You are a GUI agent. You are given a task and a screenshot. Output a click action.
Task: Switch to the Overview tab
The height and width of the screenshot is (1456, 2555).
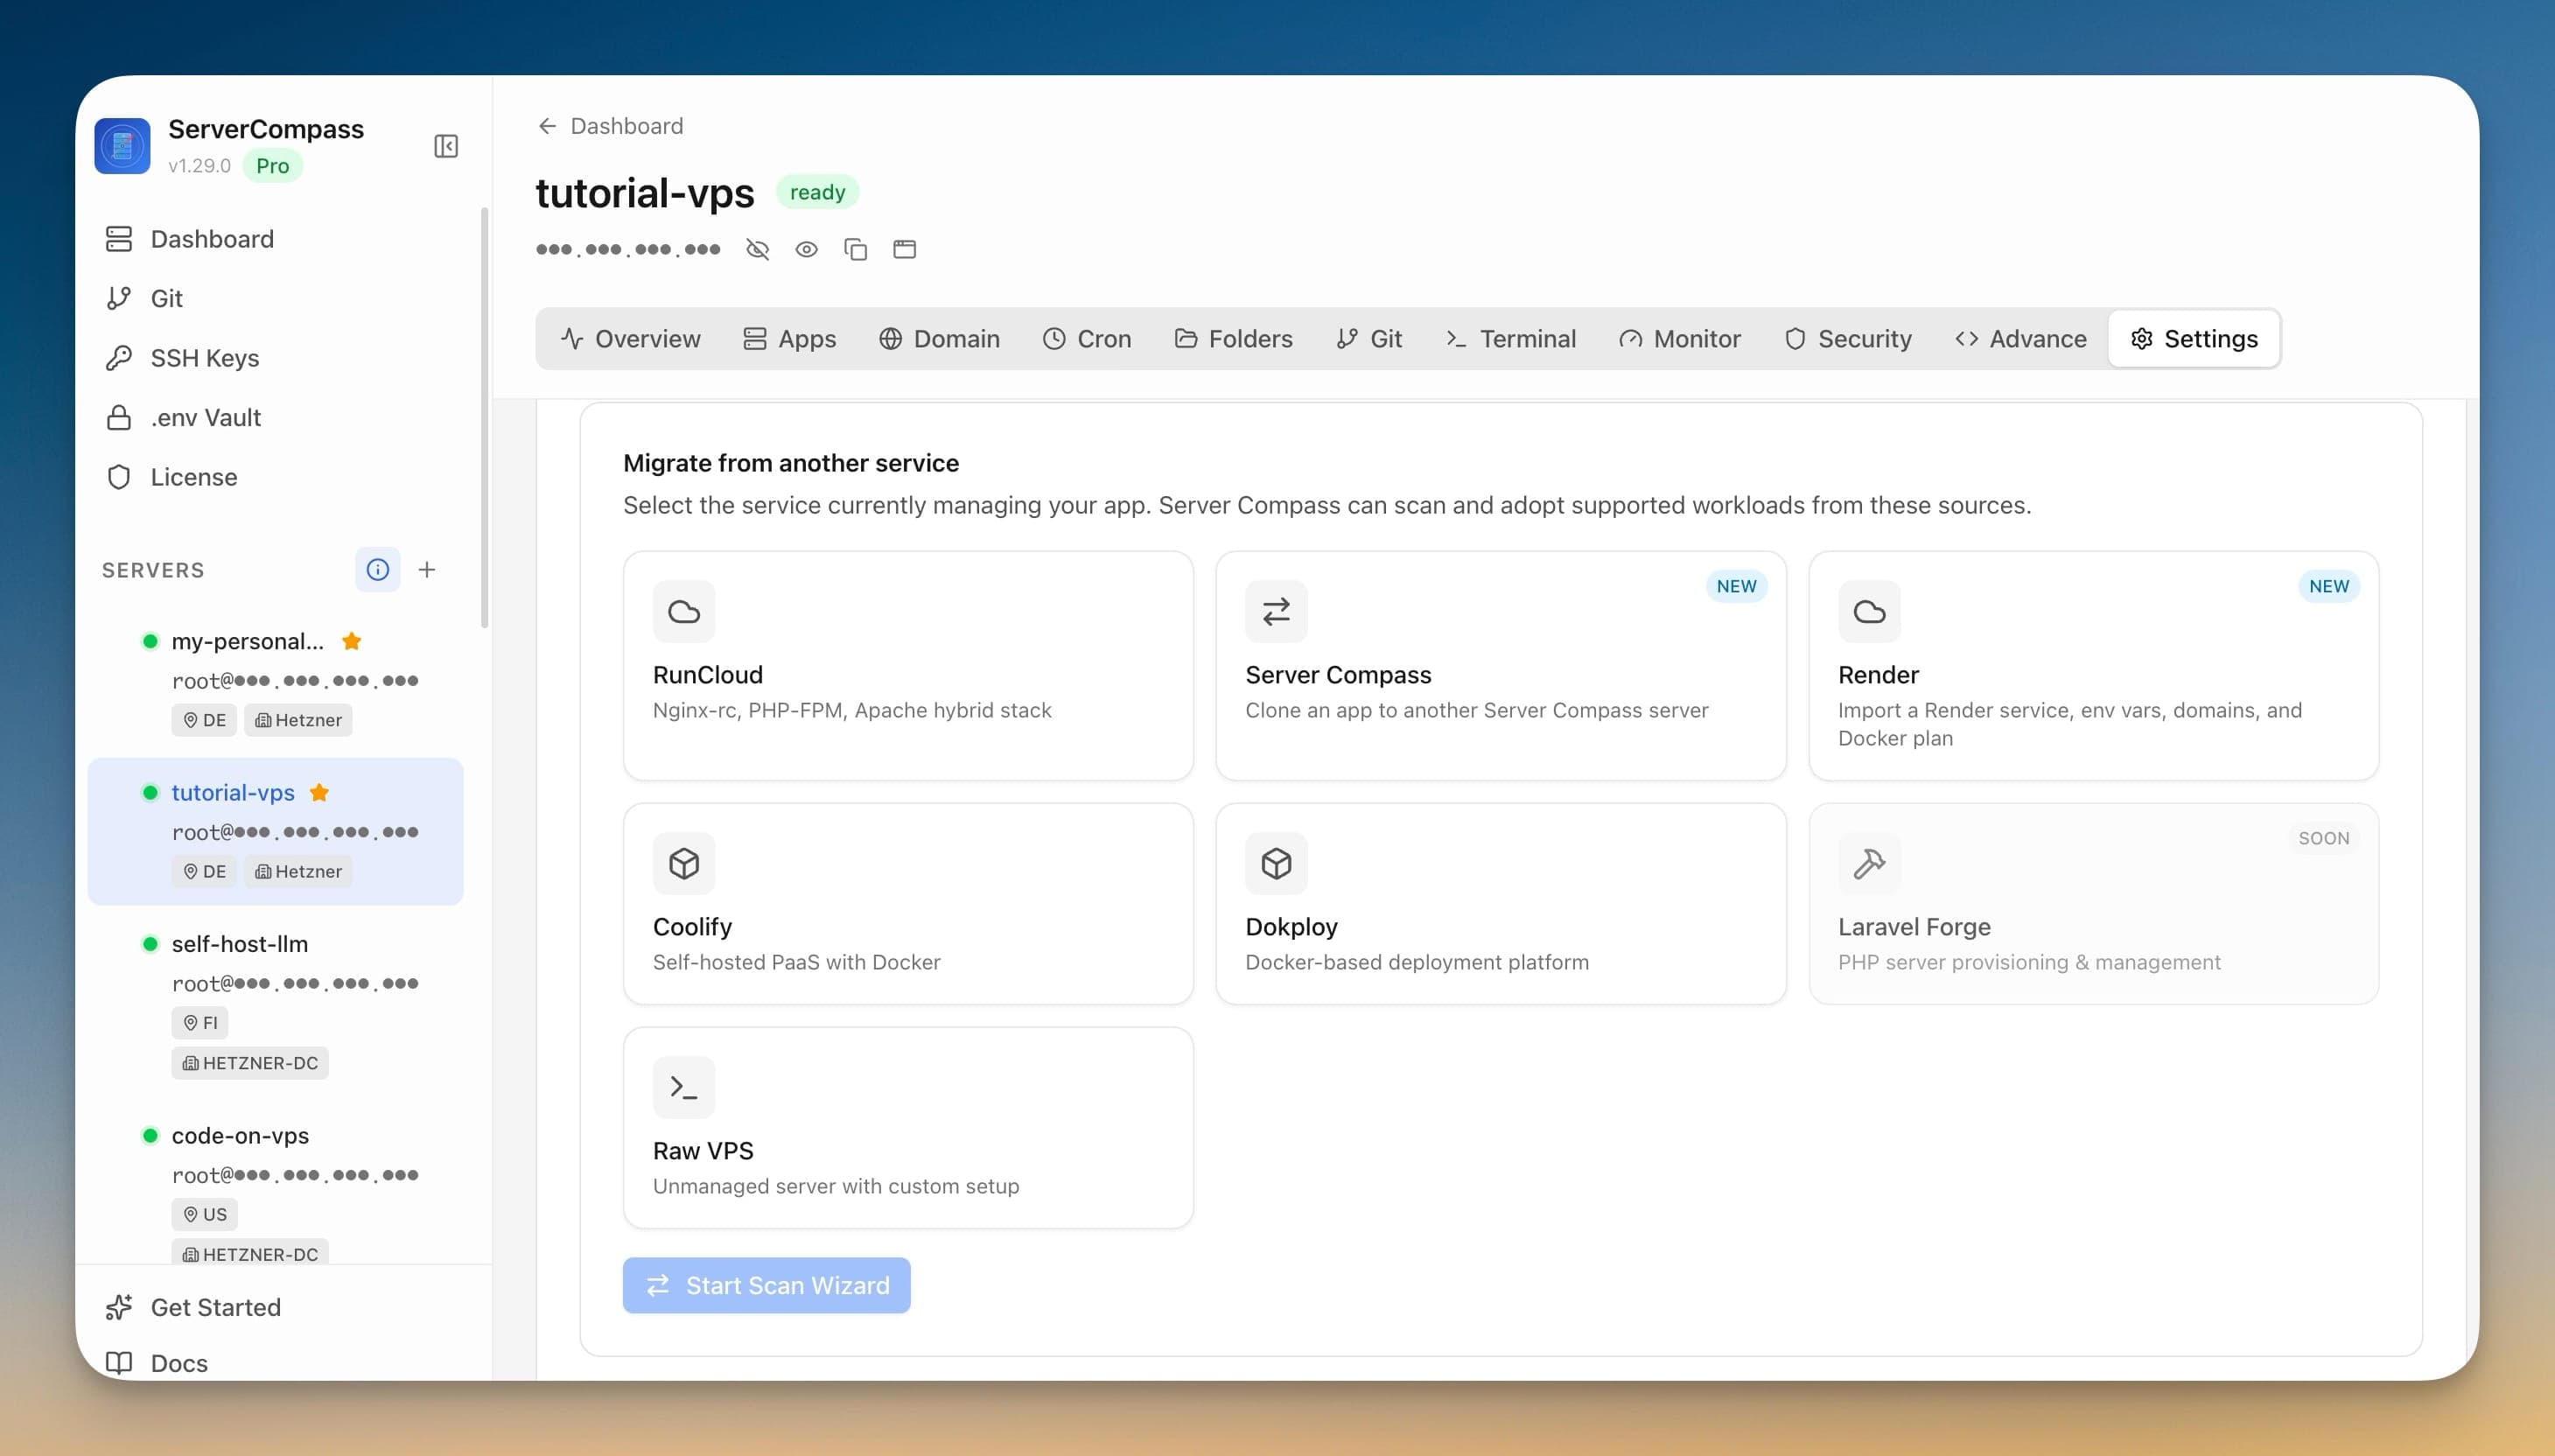631,339
